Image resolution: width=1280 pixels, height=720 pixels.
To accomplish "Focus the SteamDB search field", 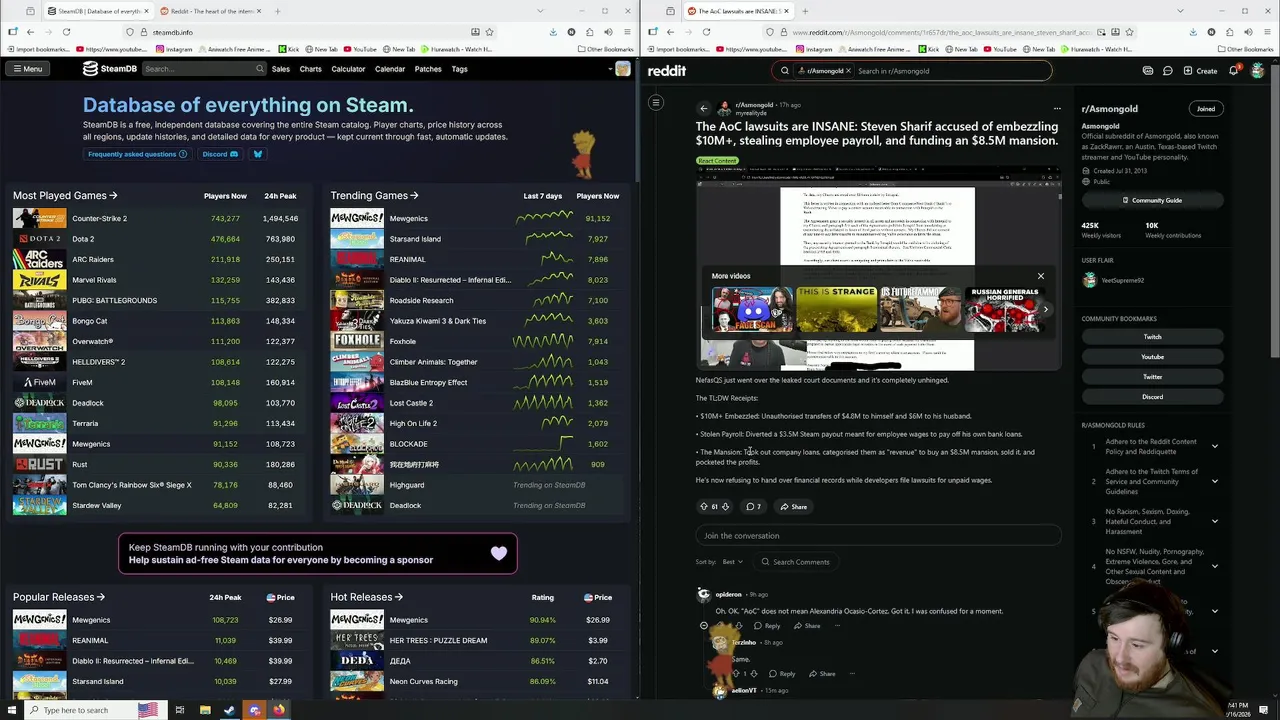I will [x=204, y=69].
